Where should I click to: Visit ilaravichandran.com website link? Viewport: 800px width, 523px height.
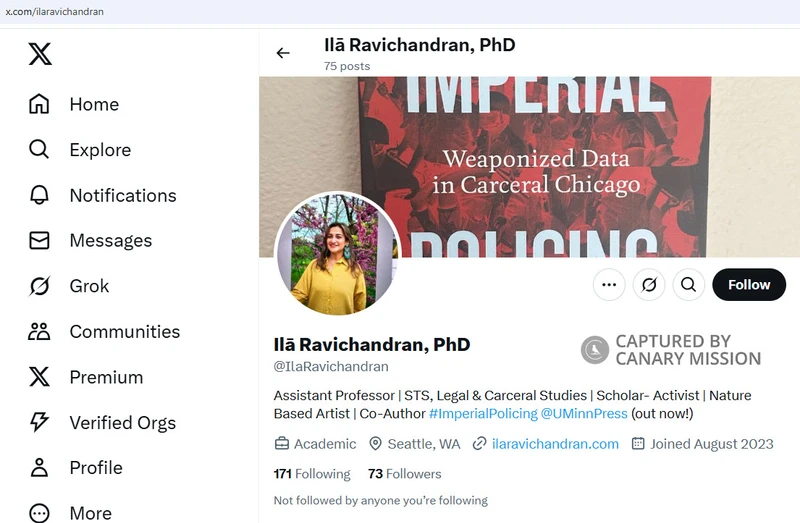coord(555,444)
